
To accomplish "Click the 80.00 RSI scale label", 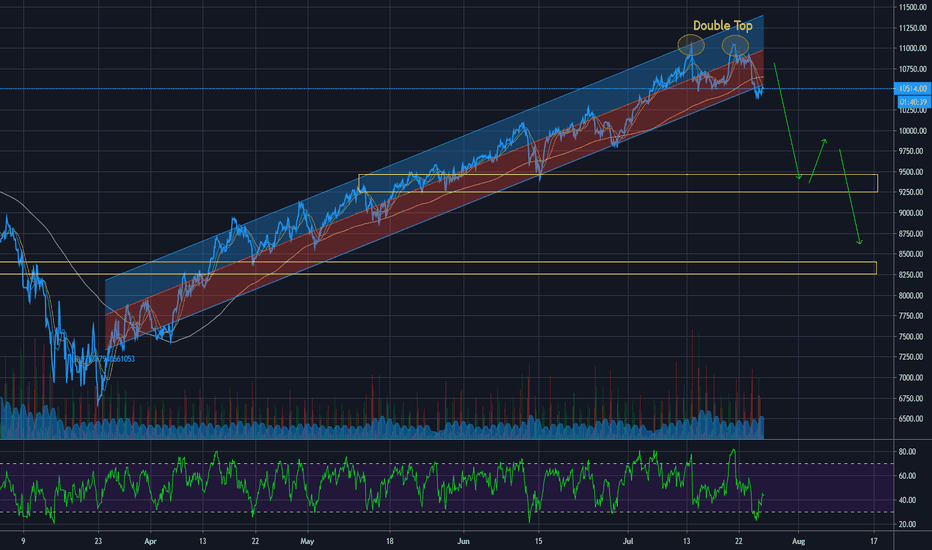I will point(907,452).
